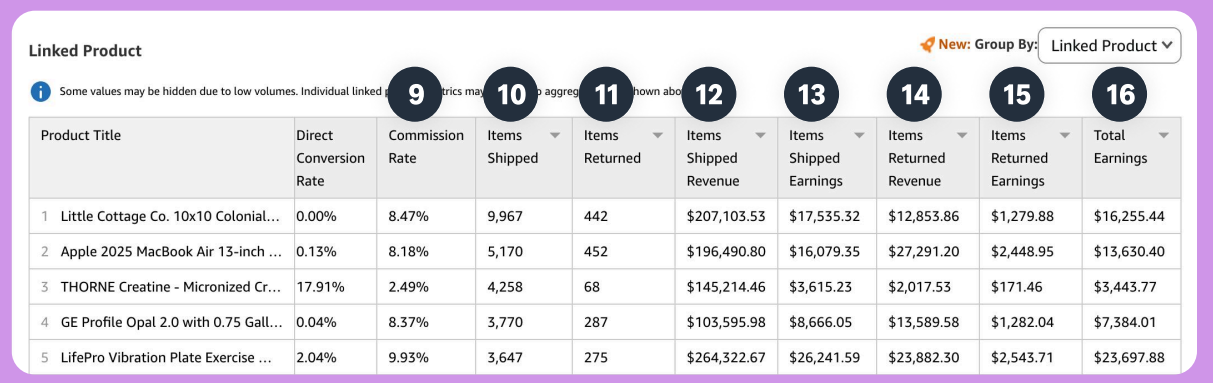The width and height of the screenshot is (1213, 383).
Task: Click the blue info icon beside the notice
Action: click(41, 92)
